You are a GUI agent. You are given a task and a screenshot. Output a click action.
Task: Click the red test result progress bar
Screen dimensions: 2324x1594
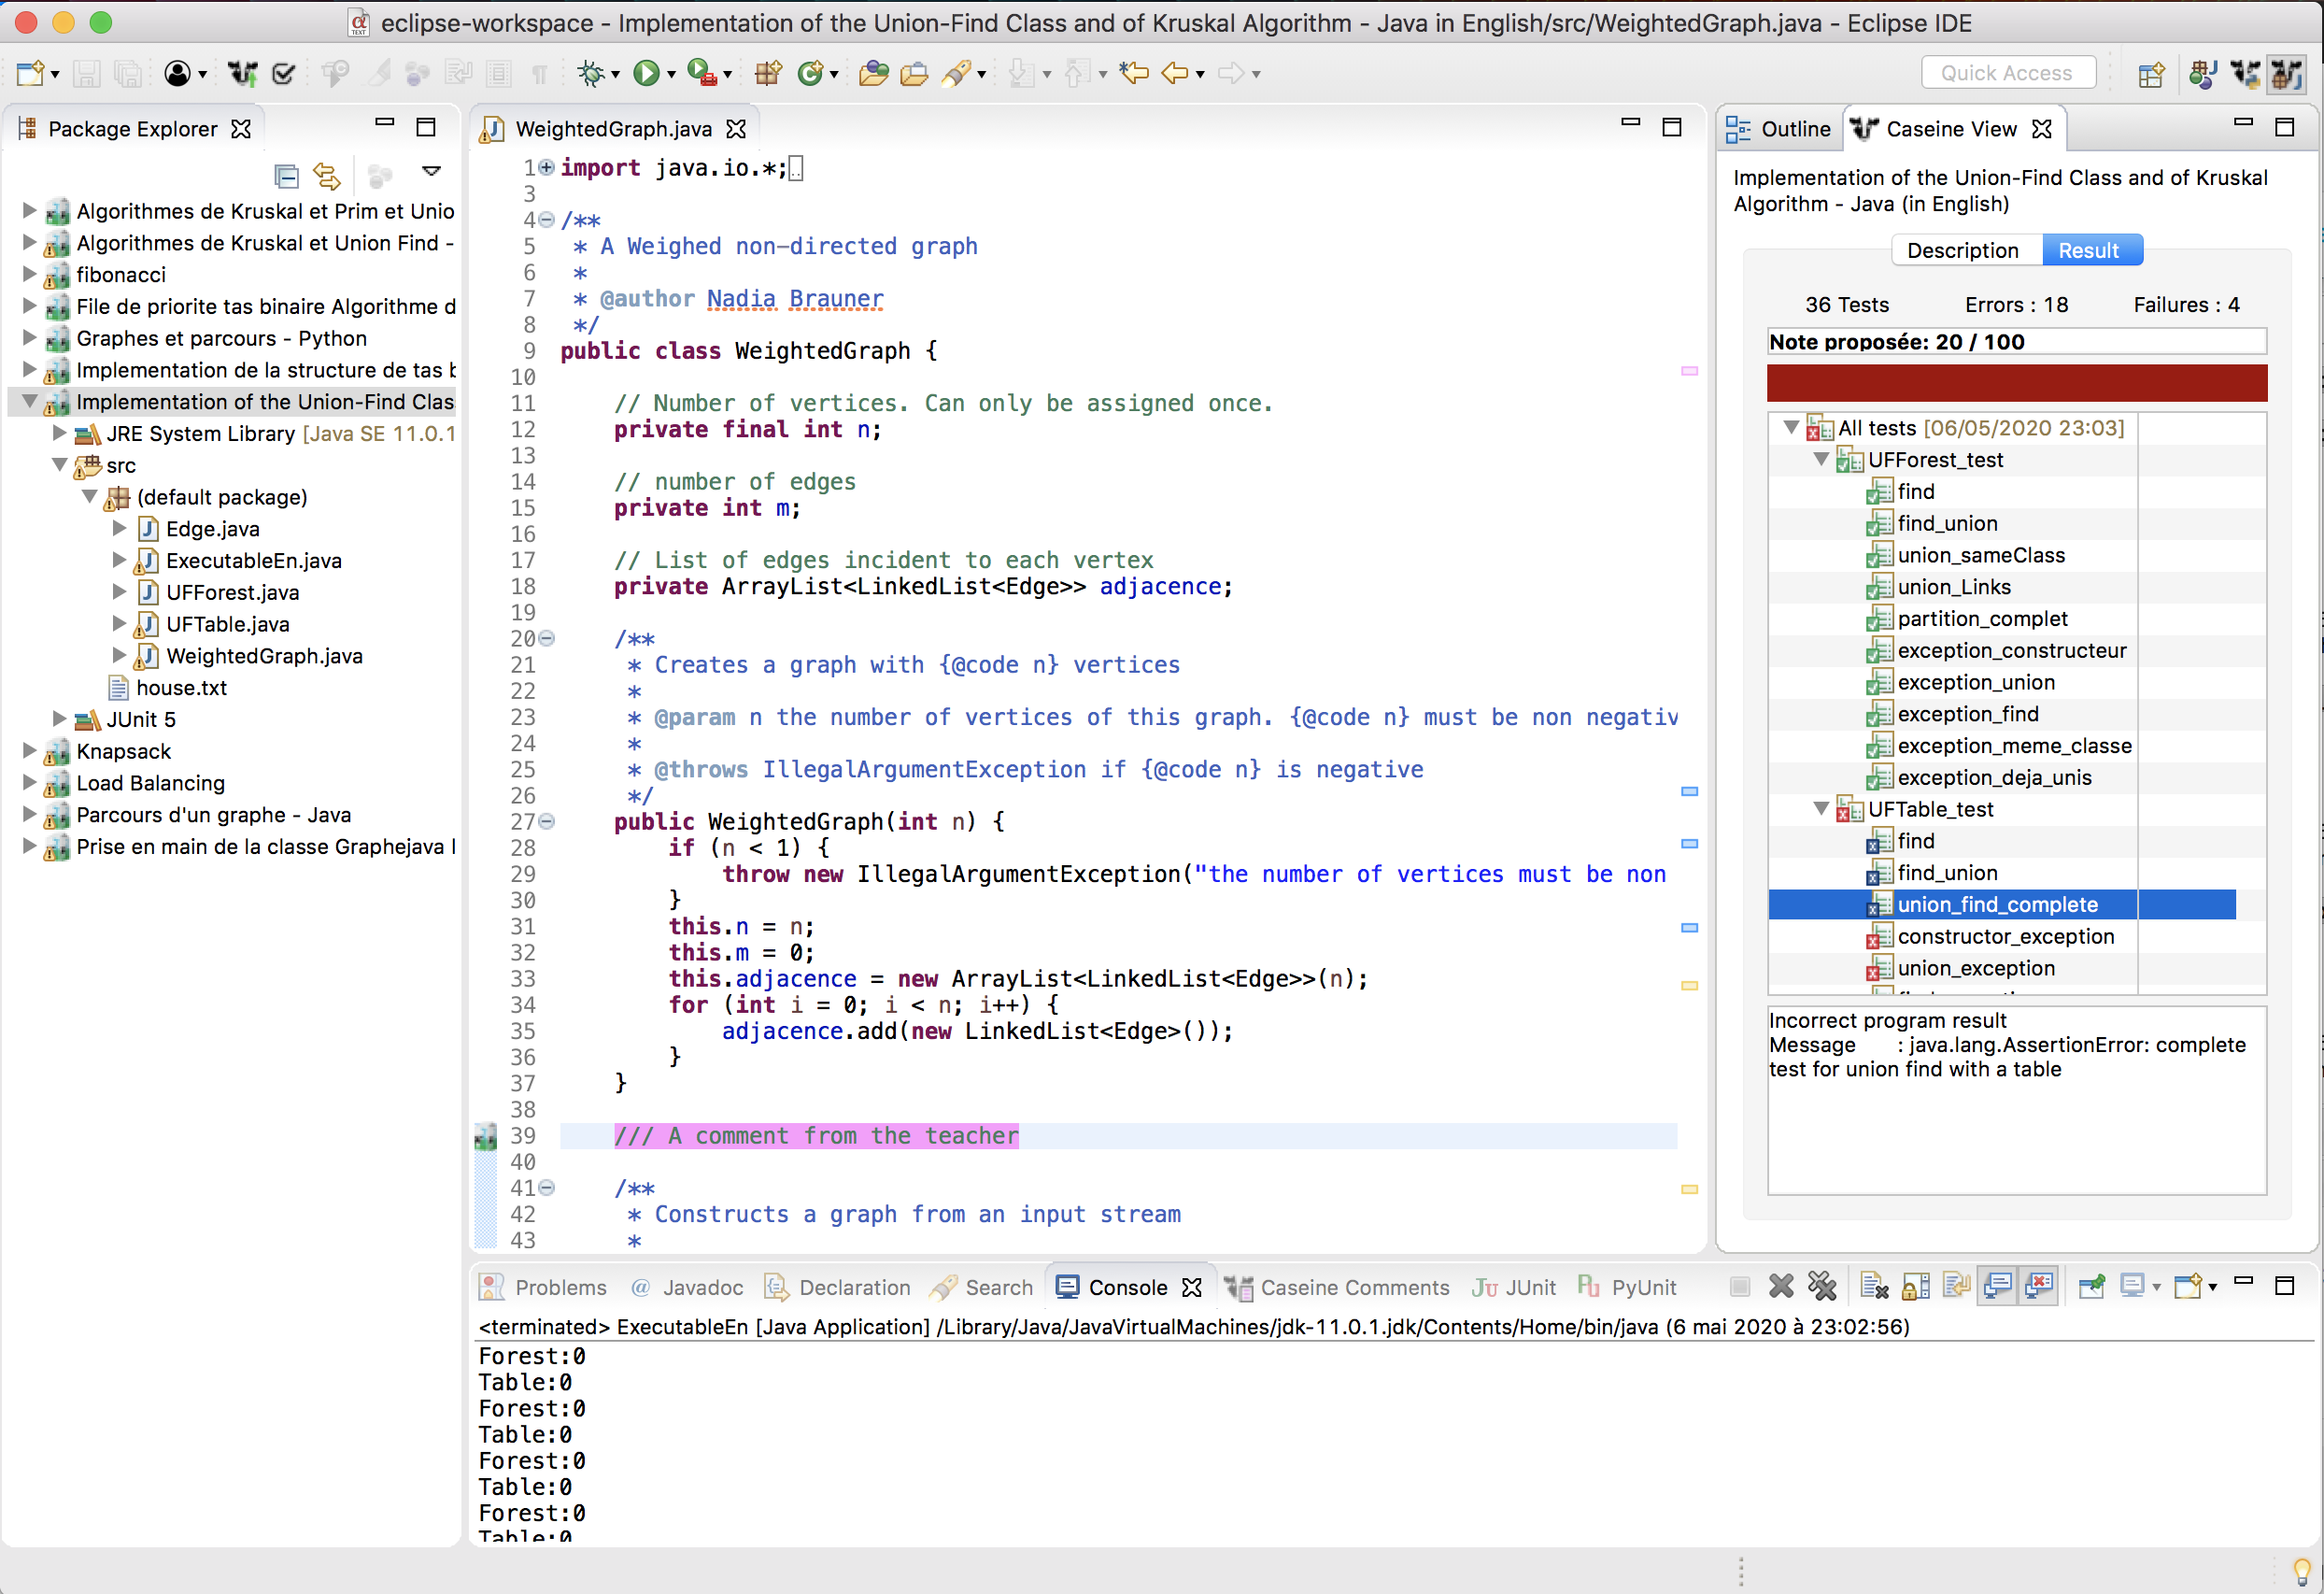[x=2016, y=383]
